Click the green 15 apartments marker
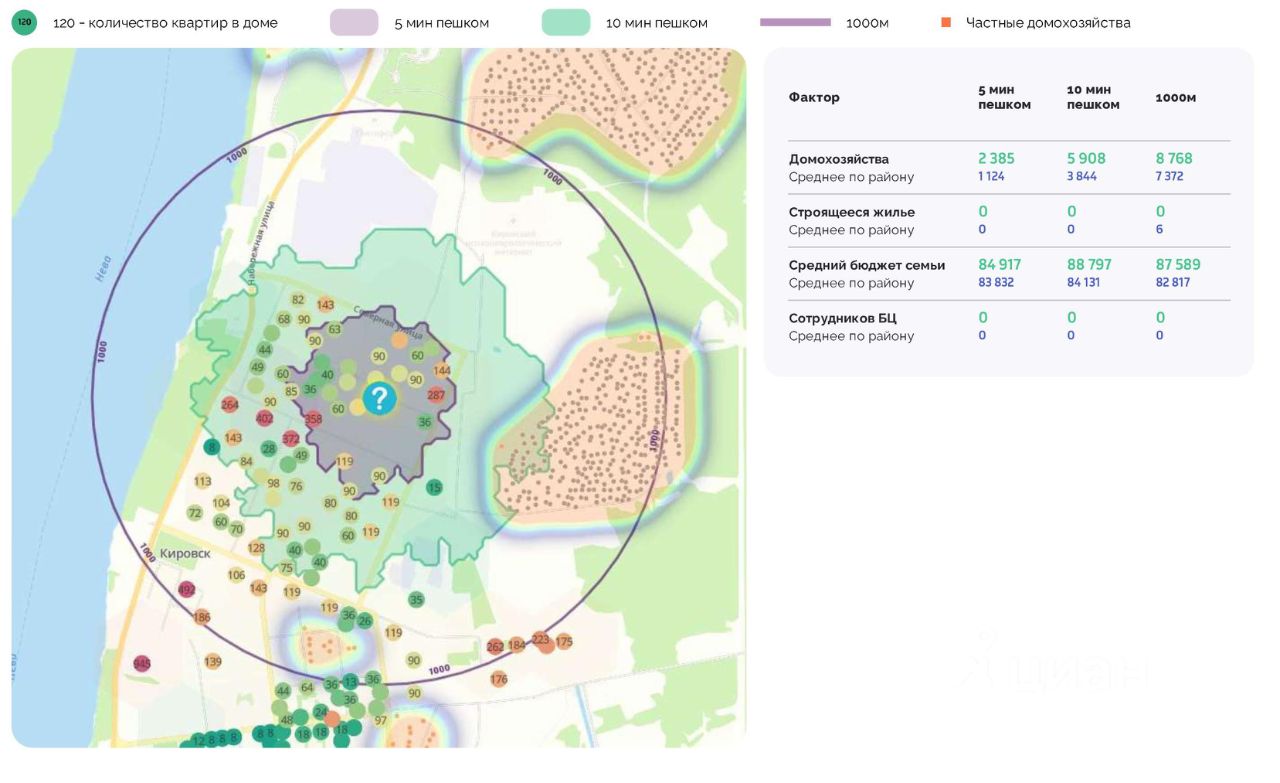 [434, 487]
